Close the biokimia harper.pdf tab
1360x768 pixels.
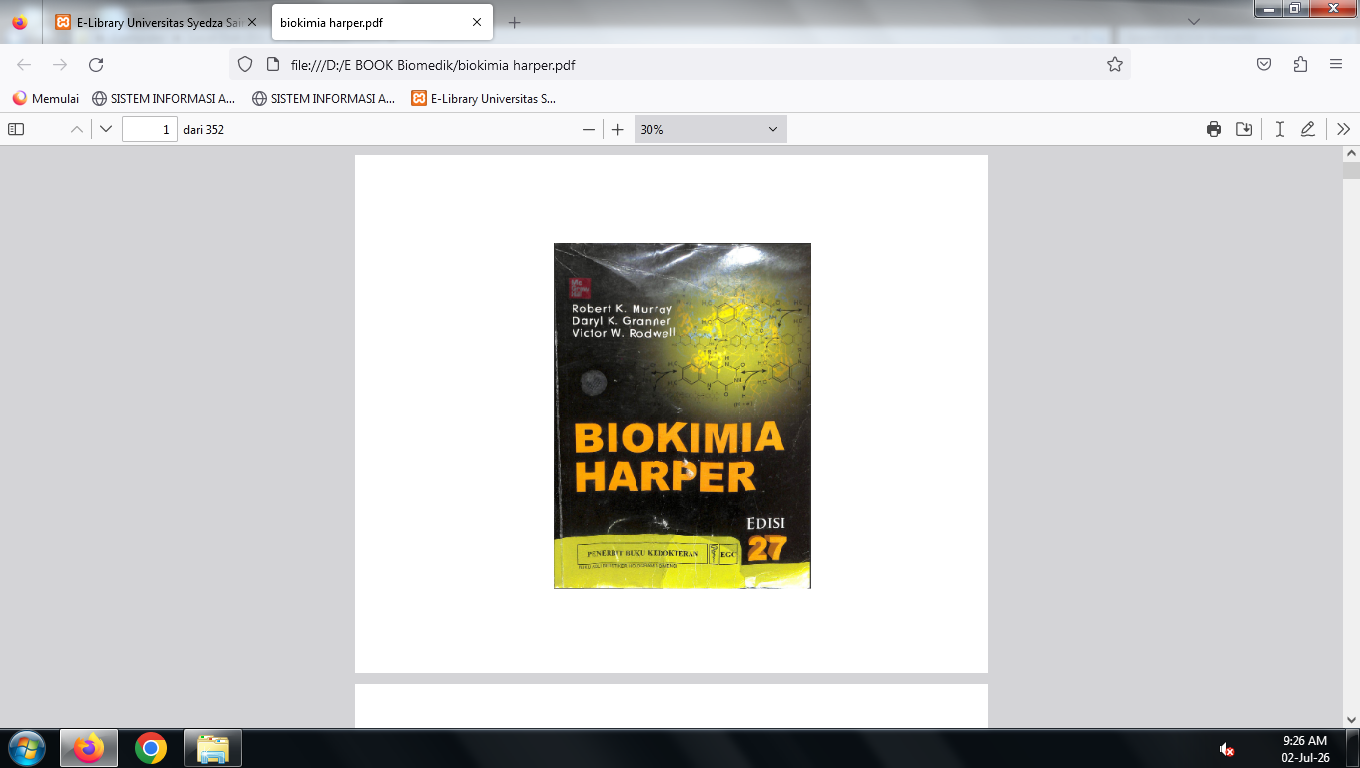(x=477, y=22)
